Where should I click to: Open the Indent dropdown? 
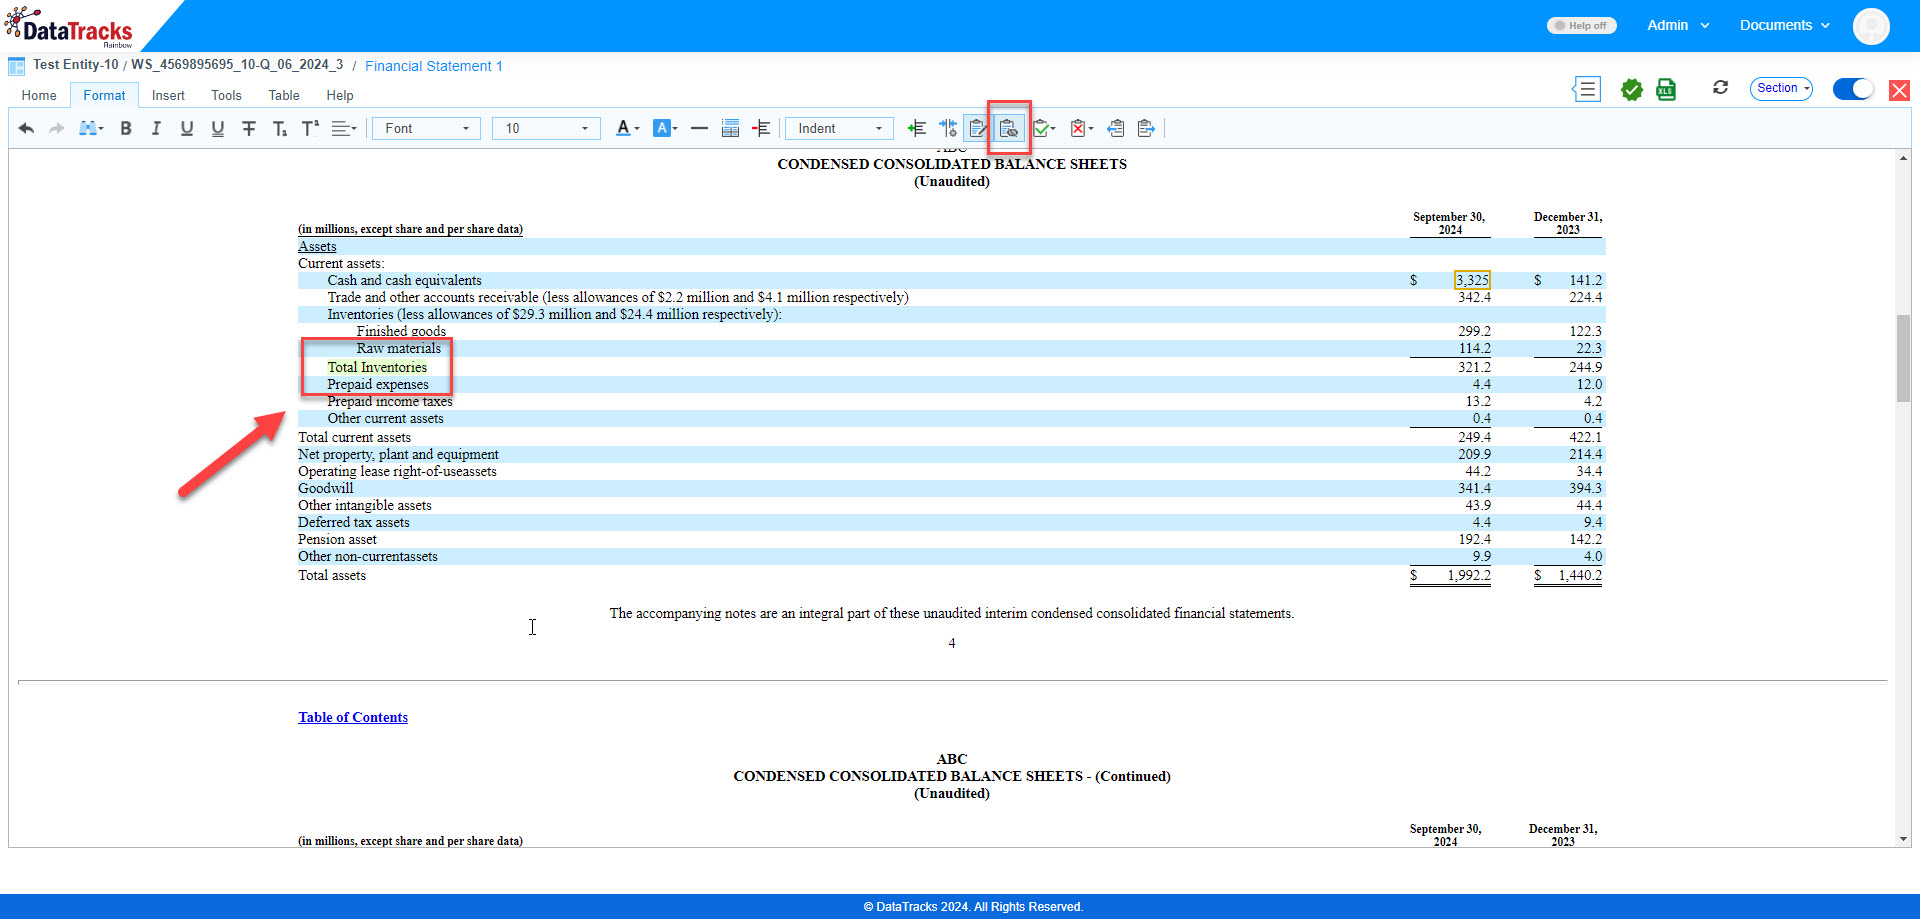[840, 128]
